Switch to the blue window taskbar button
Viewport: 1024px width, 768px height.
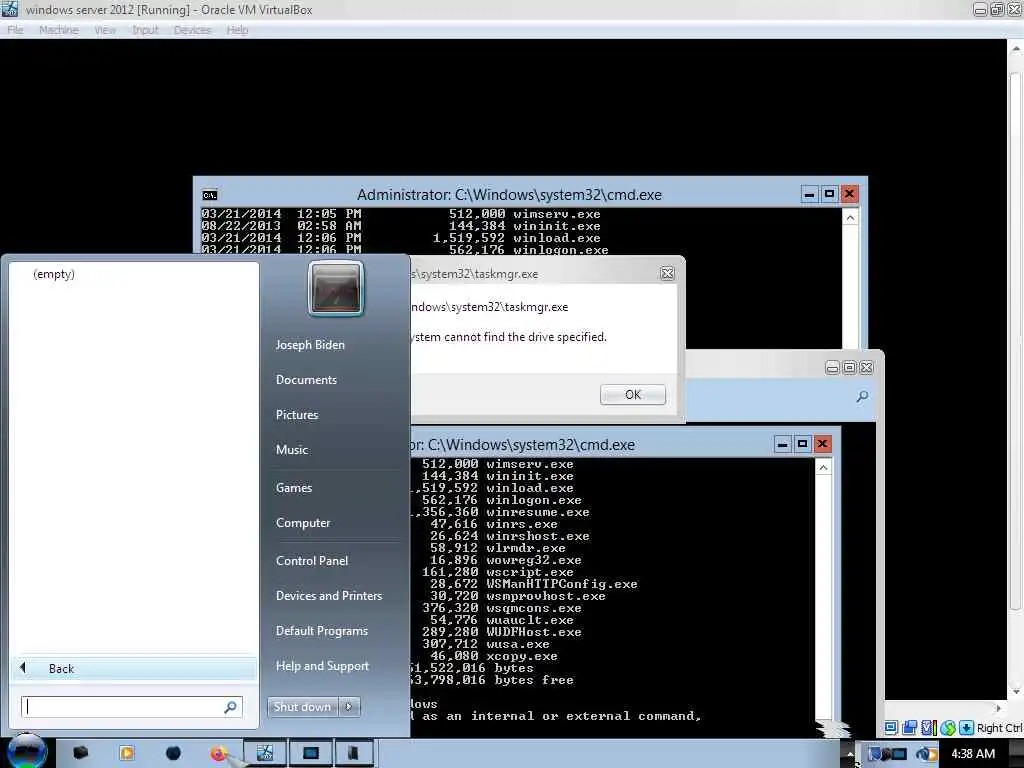(311, 754)
